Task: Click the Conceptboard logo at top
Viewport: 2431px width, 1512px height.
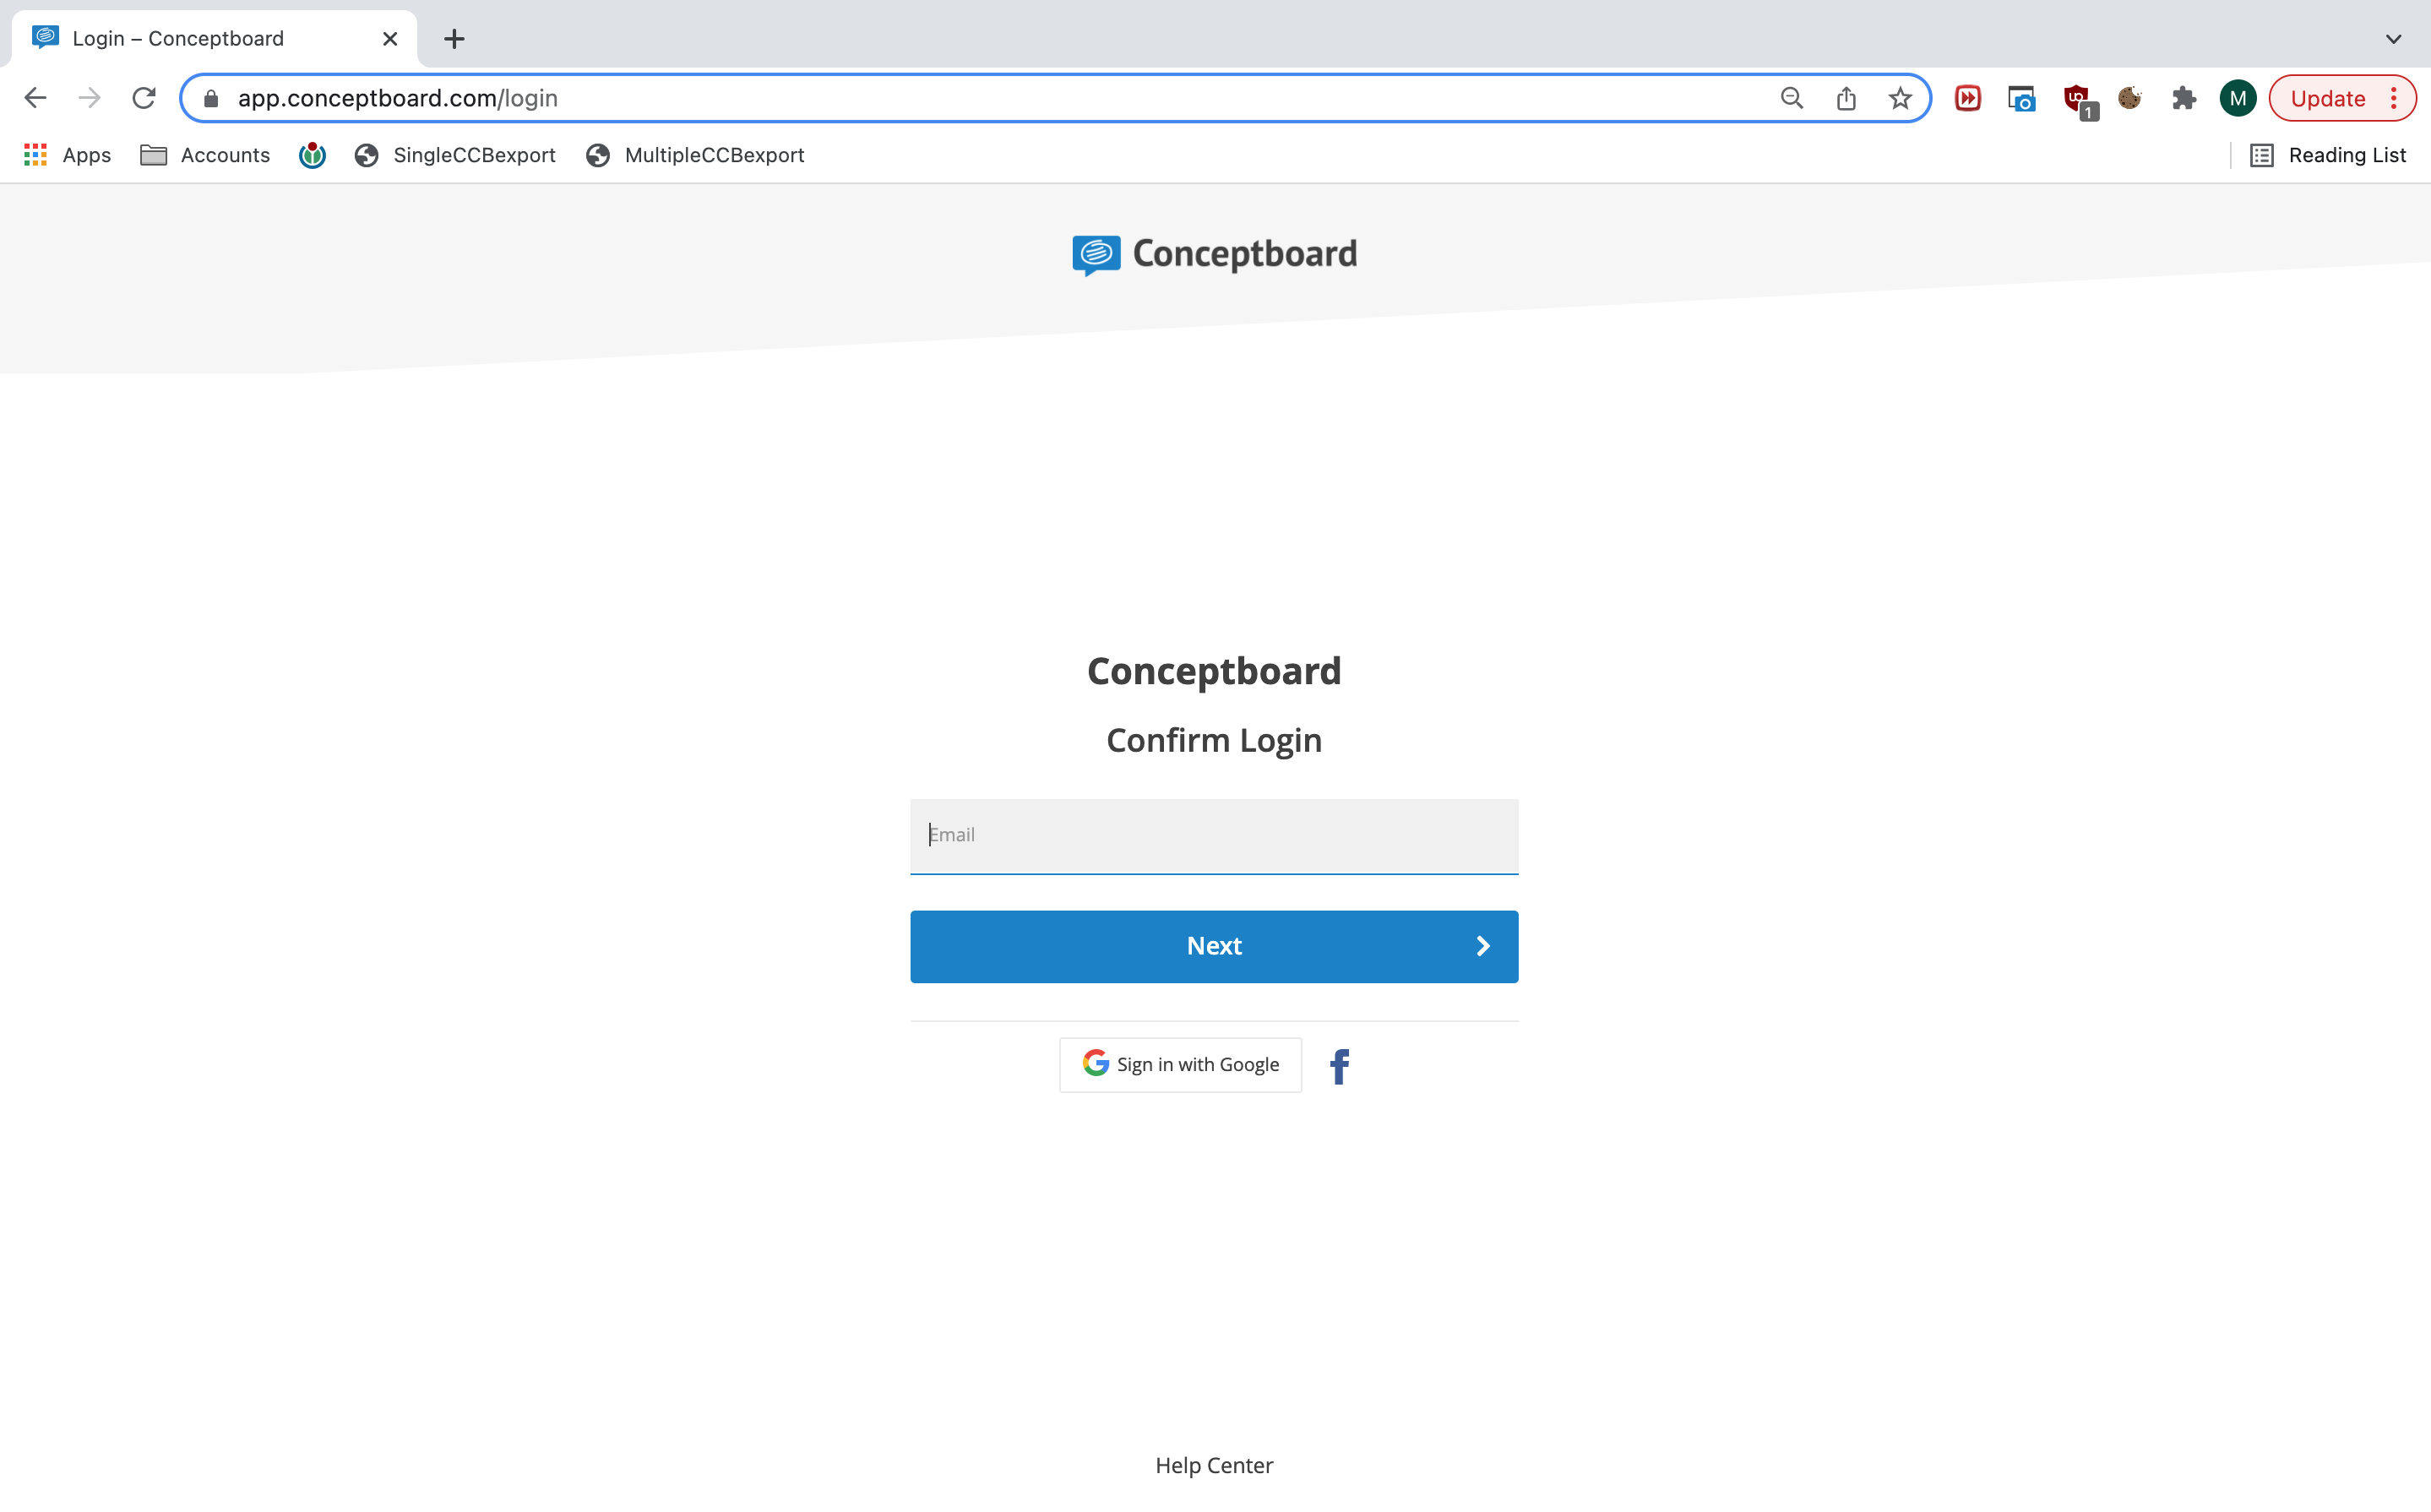Action: [x=1214, y=254]
